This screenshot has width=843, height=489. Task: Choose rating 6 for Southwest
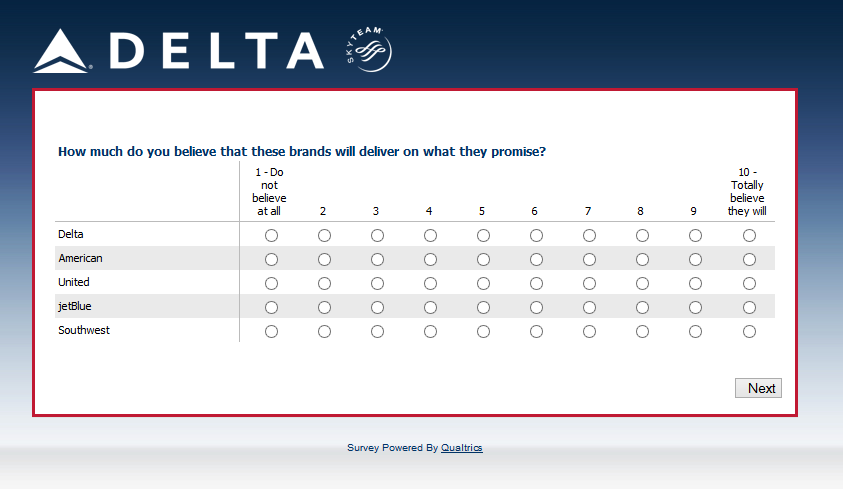(x=536, y=332)
